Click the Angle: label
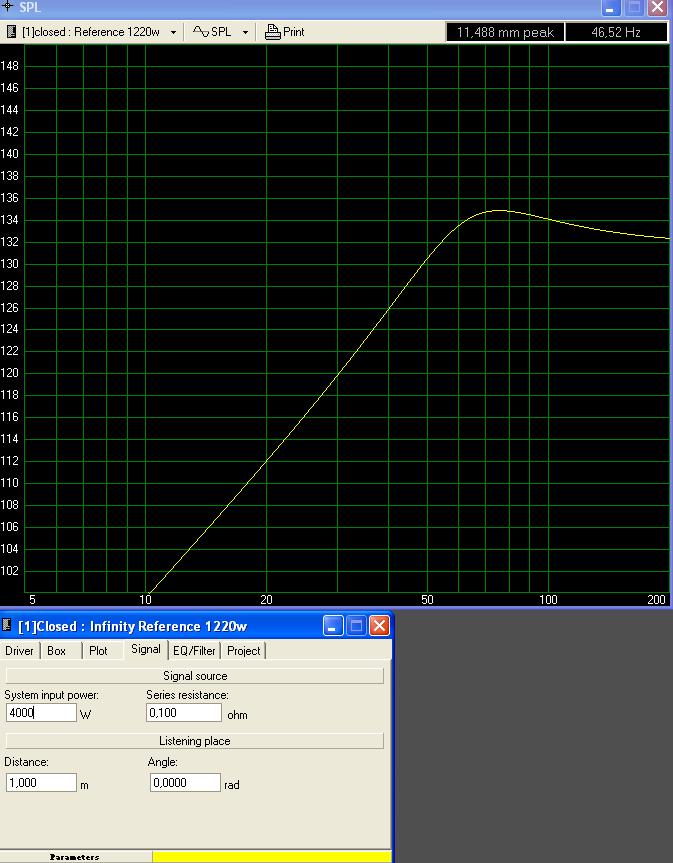The width and height of the screenshot is (673, 863). (x=162, y=762)
